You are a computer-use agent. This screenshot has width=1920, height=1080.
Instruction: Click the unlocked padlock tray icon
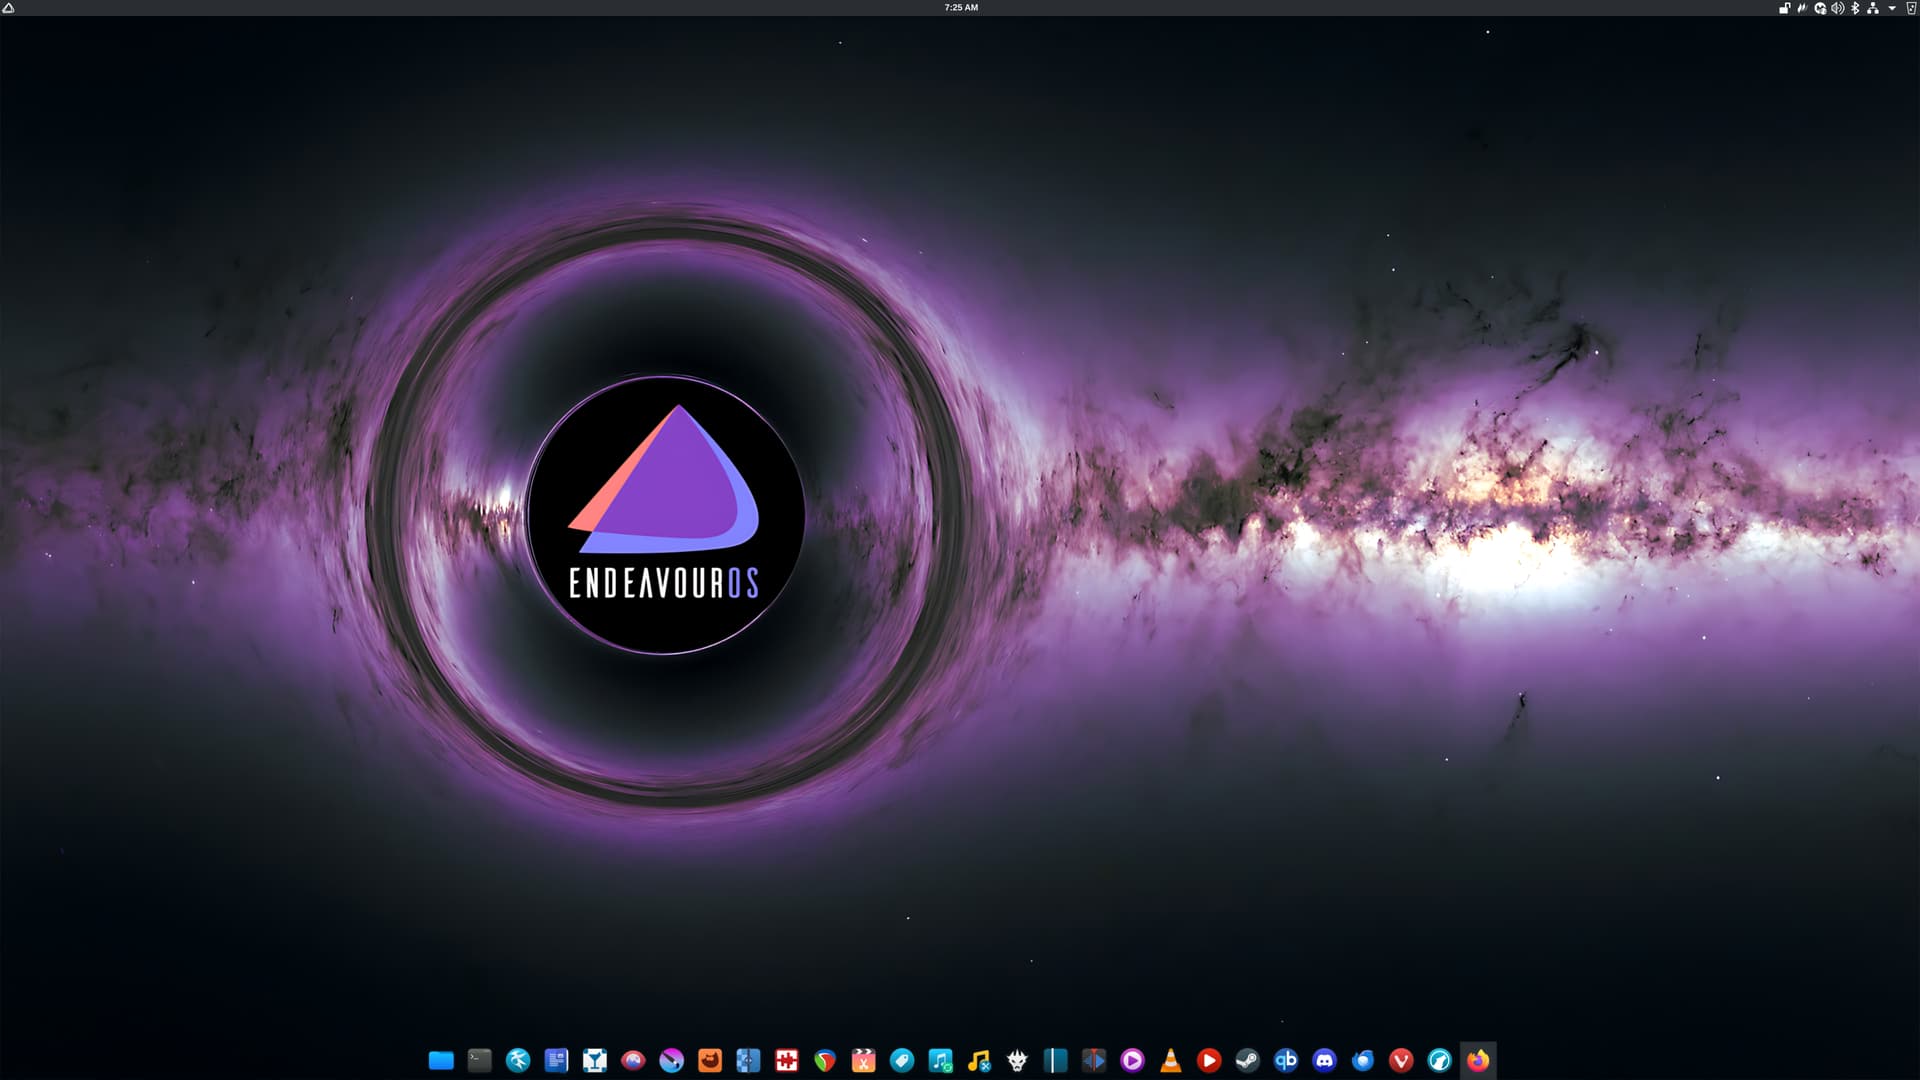point(1785,8)
